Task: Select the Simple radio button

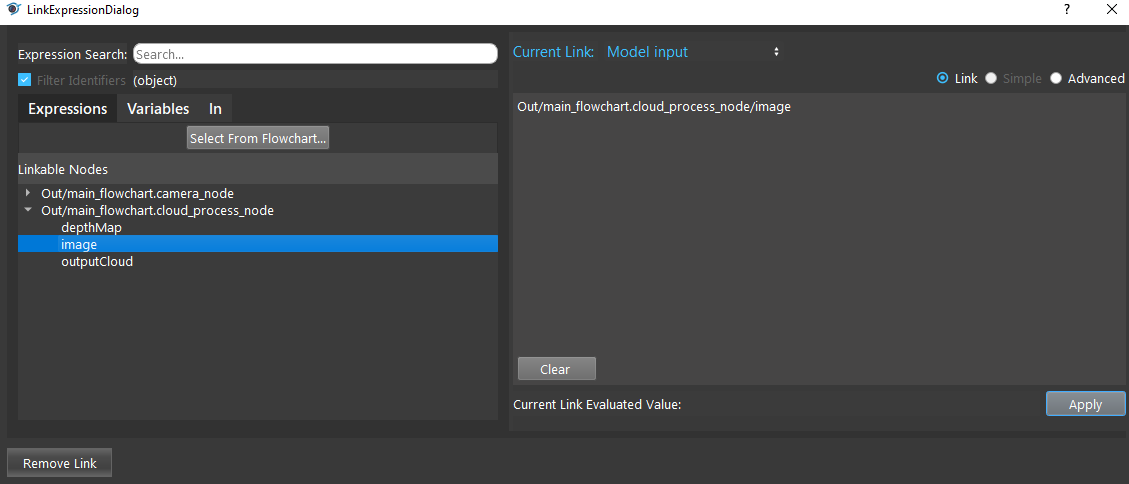Action: coord(991,79)
